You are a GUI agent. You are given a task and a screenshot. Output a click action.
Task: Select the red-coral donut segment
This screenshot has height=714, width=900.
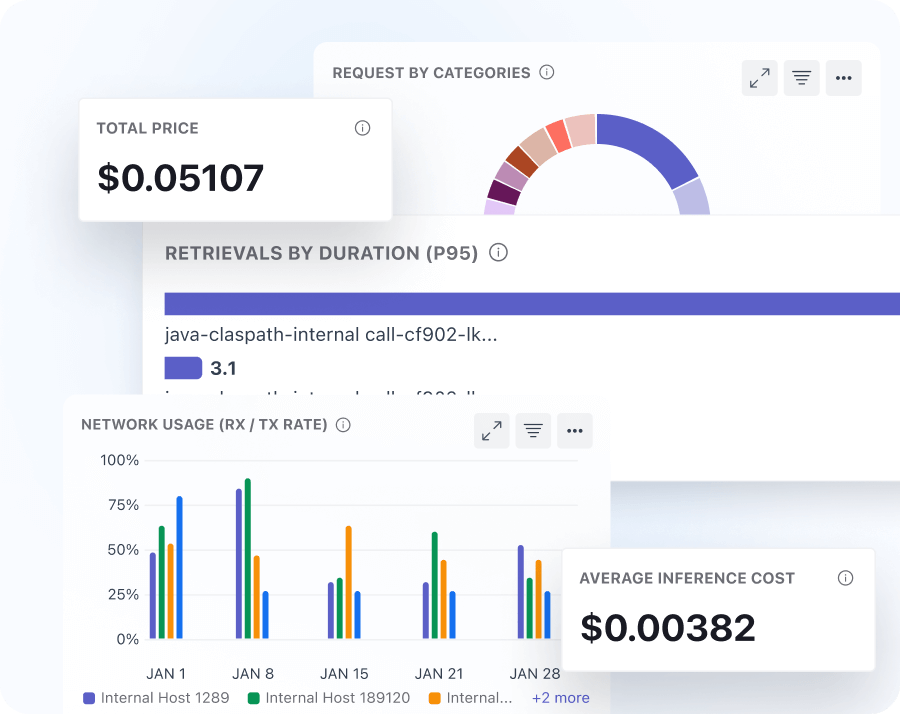click(x=558, y=135)
